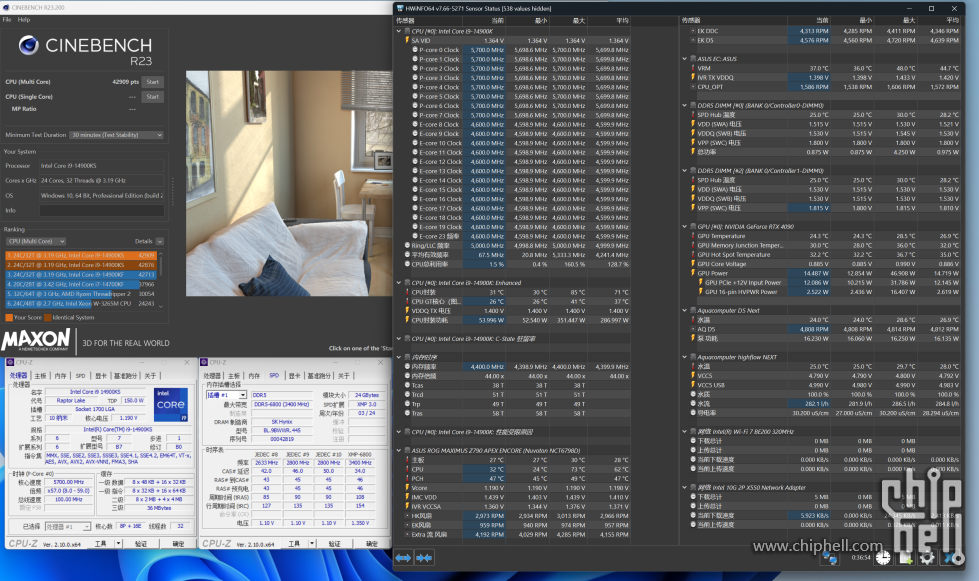Viewport: 979px width, 581px height.
Task: Collapse the GPU NVIDIA GeForce RTX 4090 group
Action: coord(685,227)
